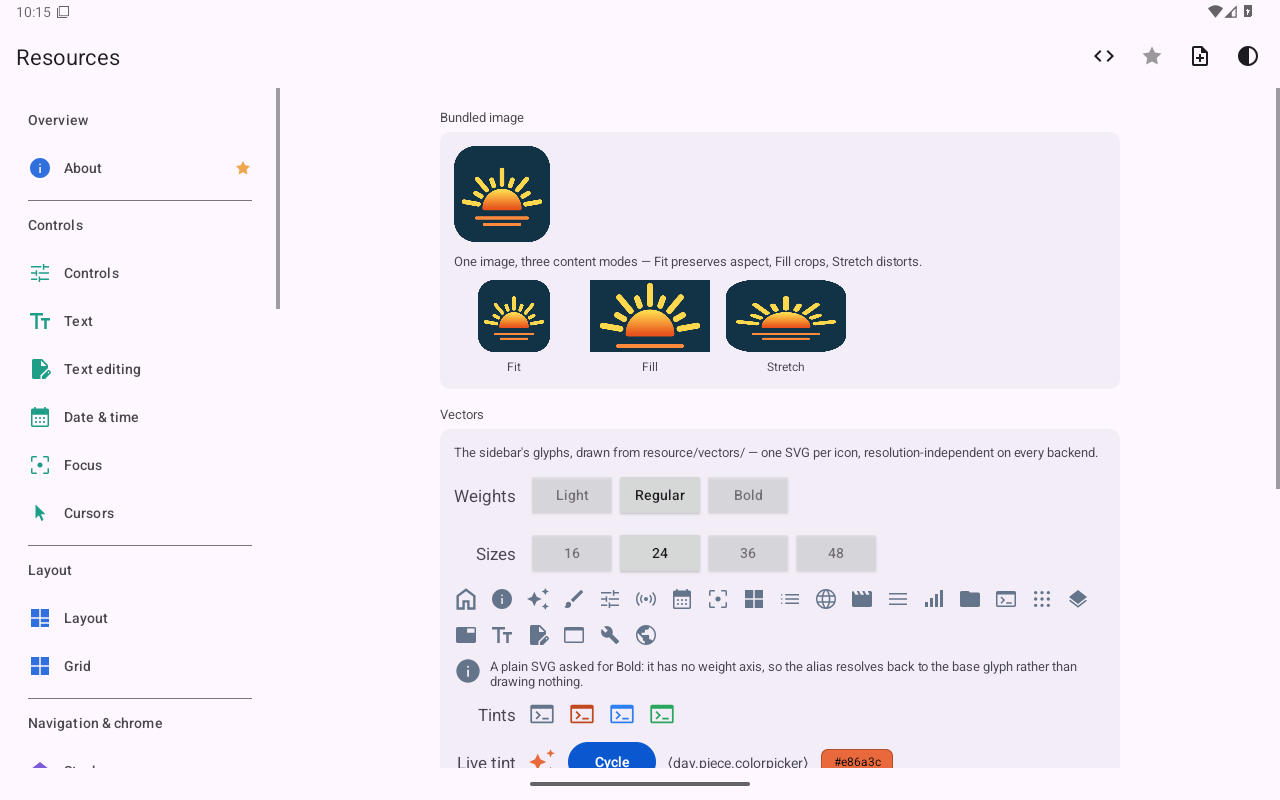This screenshot has width=1280, height=800.
Task: Click the wireframe globe glyph
Action: point(826,599)
